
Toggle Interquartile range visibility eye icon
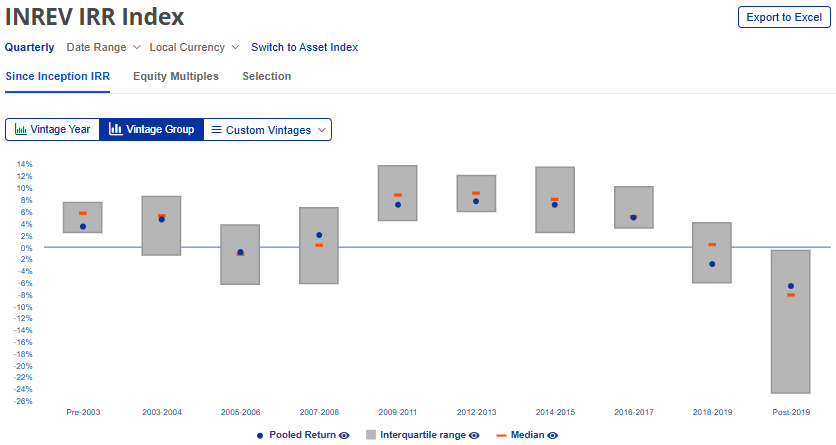click(x=474, y=435)
